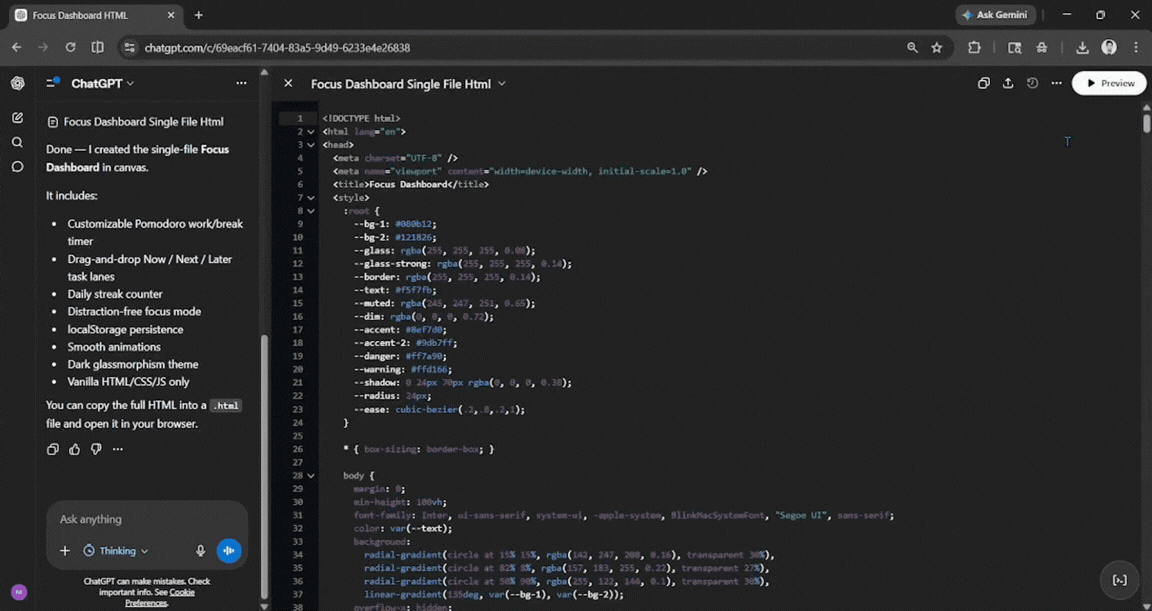Expand the Thinking mode selector
Image resolution: width=1152 pixels, height=611 pixels.
pyautogui.click(x=116, y=550)
